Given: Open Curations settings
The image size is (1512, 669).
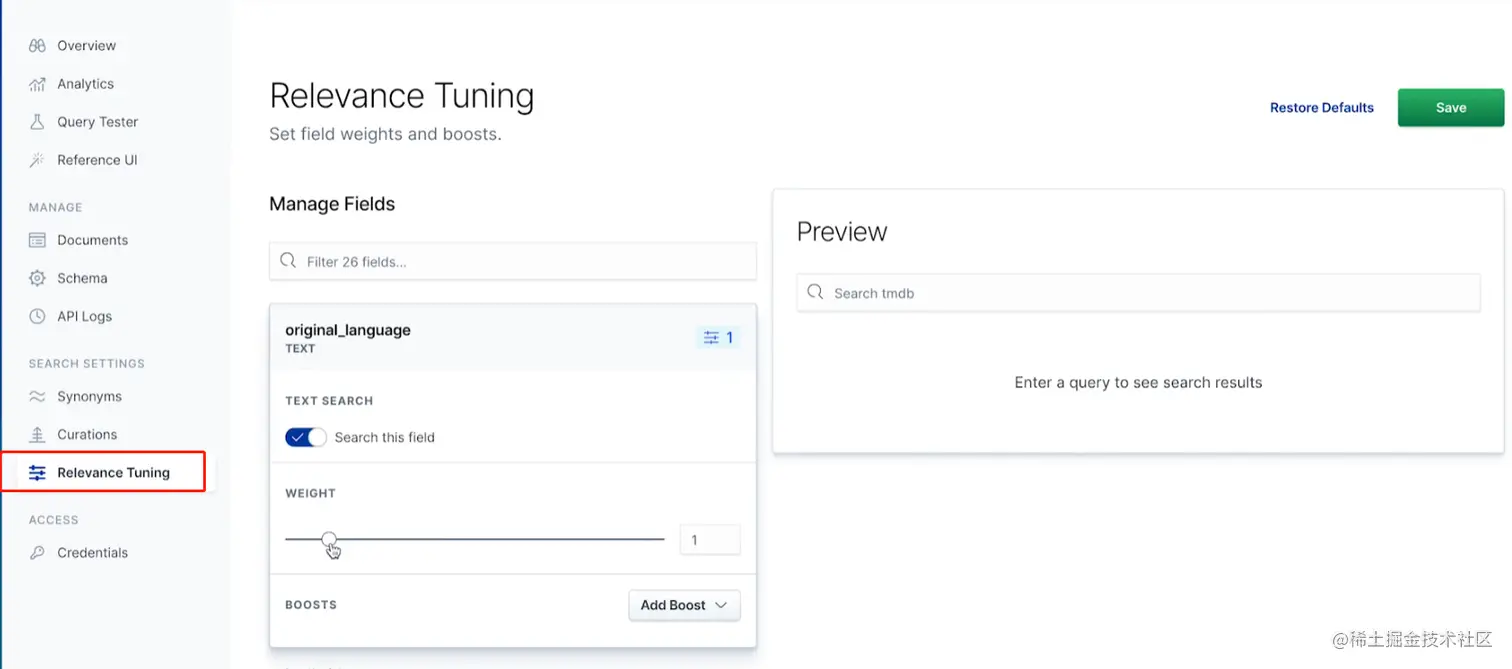Looking at the screenshot, I should [x=87, y=434].
